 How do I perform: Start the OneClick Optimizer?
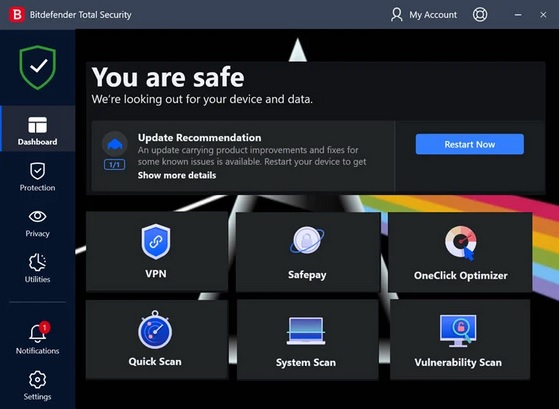point(460,252)
